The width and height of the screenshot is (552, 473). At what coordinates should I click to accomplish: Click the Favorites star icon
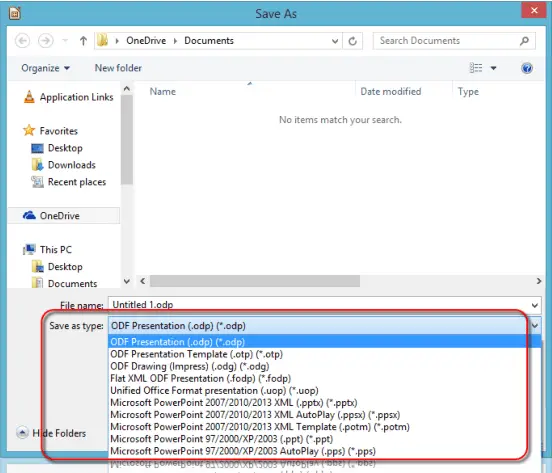pos(29,131)
